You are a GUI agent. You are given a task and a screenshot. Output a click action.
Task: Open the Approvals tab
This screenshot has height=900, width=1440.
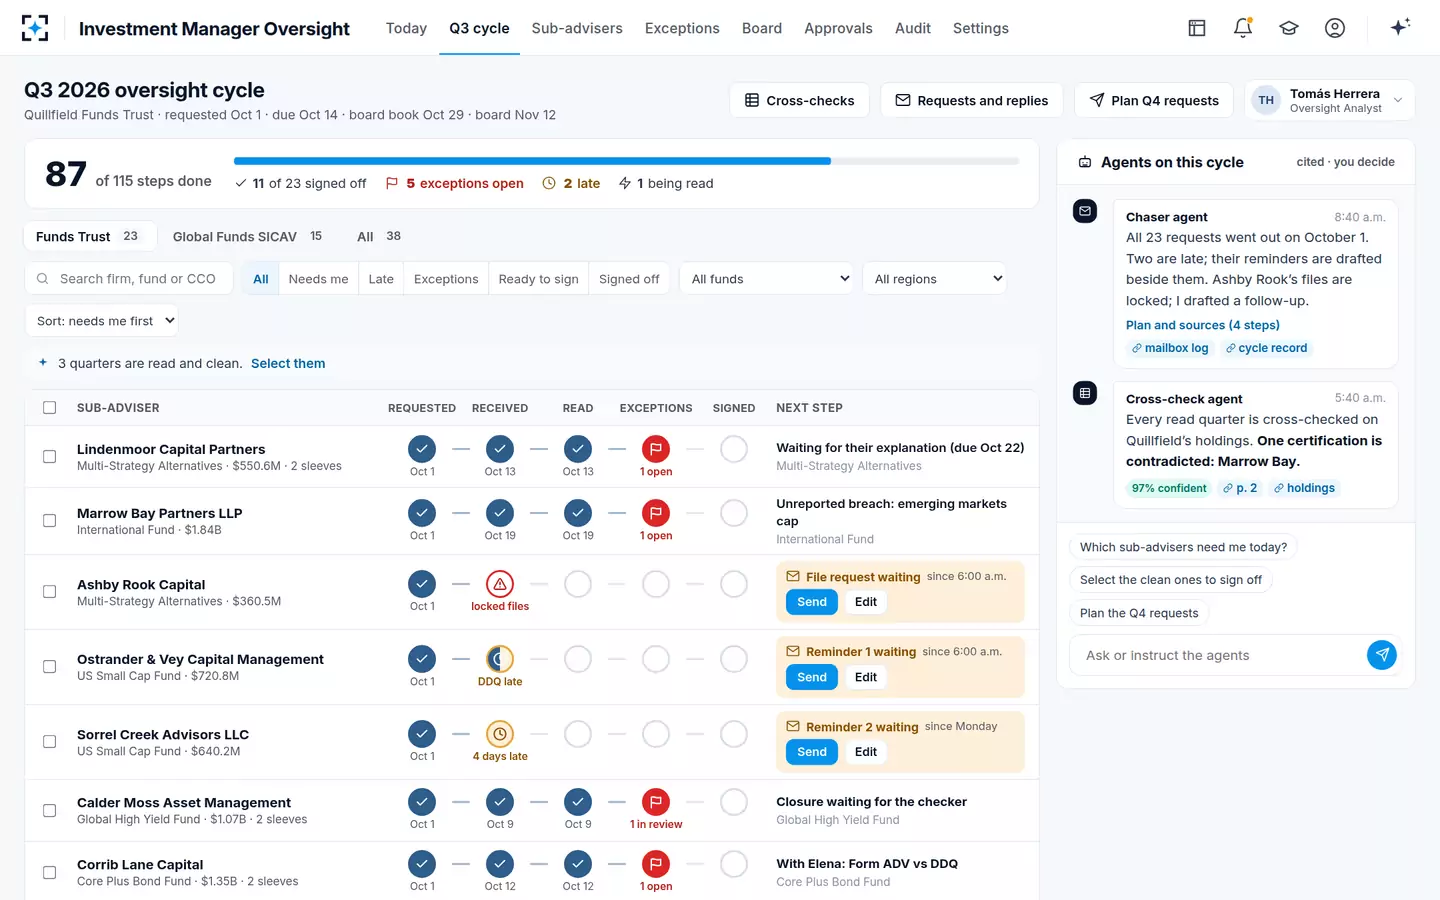[x=838, y=28]
